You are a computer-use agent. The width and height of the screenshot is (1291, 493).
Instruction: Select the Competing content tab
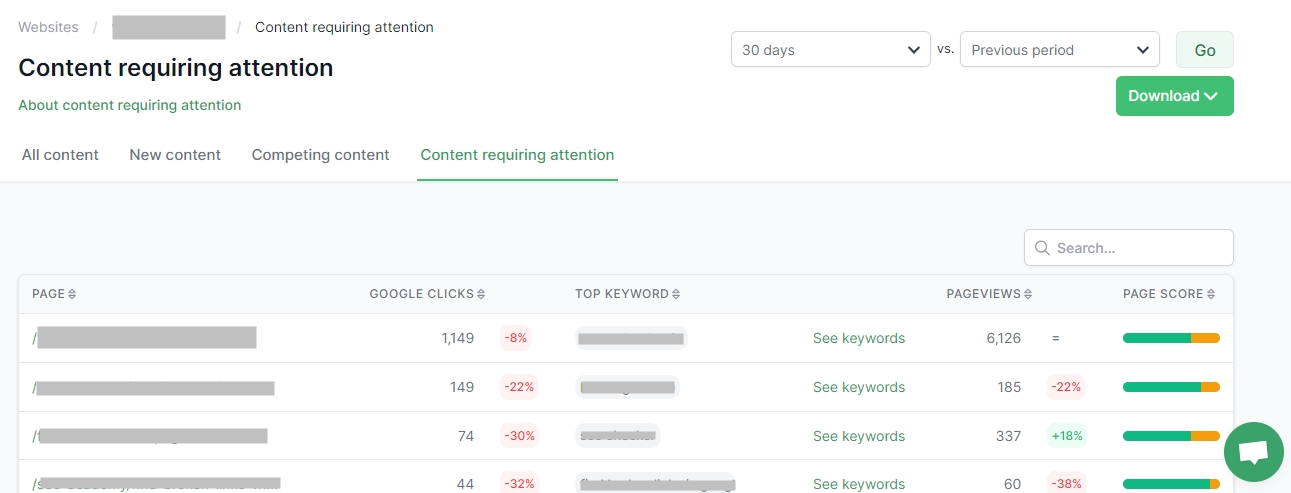(x=320, y=155)
